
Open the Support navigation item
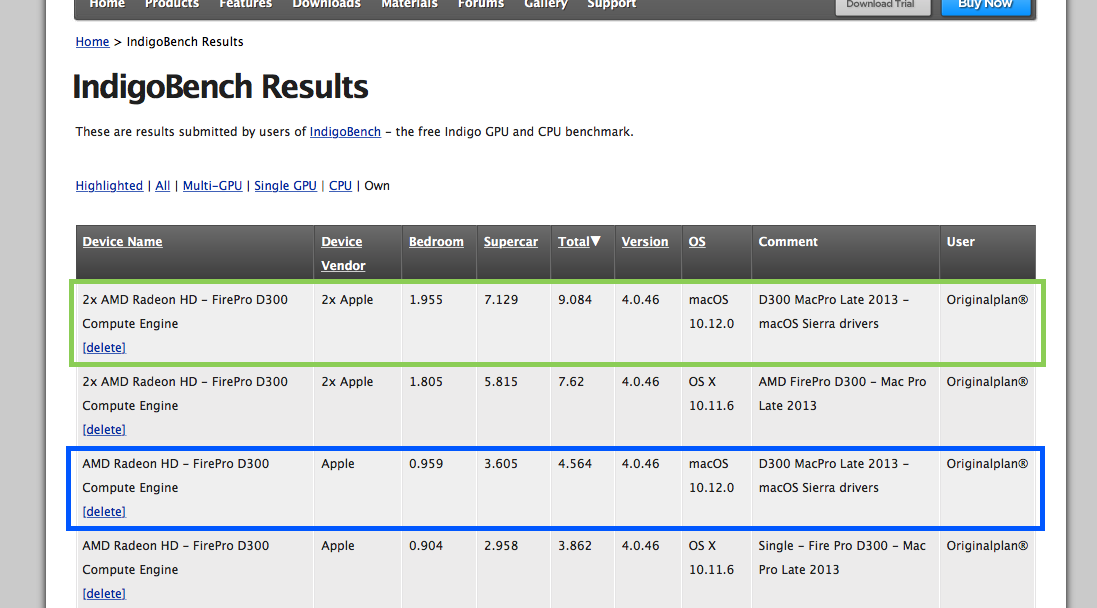click(x=611, y=4)
